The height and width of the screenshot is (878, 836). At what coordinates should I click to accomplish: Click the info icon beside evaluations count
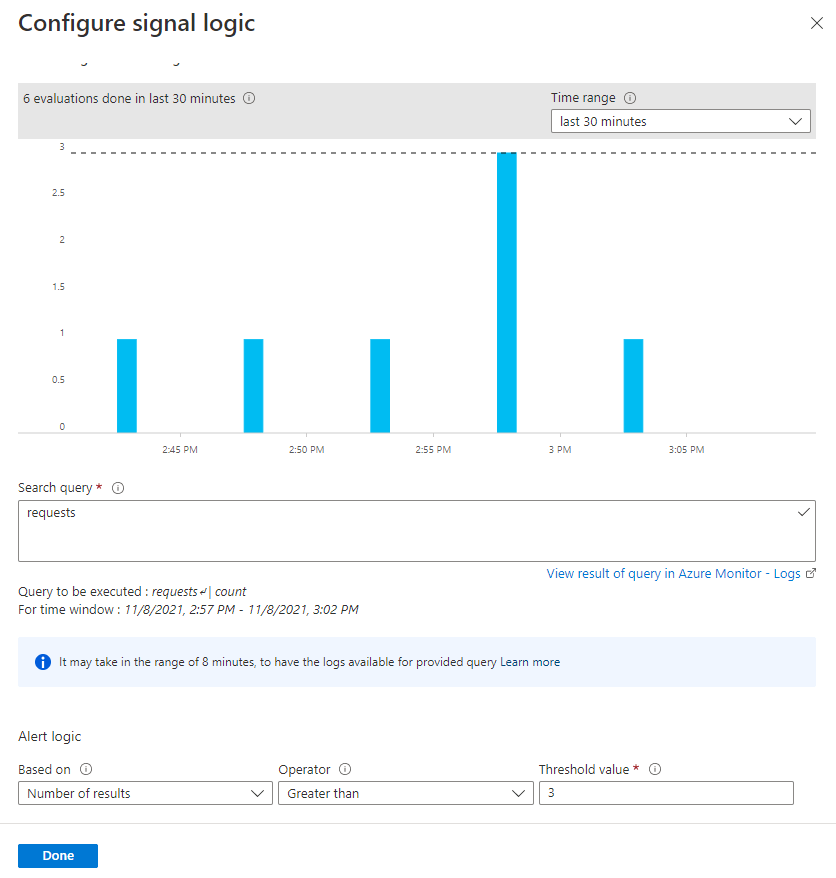249,99
